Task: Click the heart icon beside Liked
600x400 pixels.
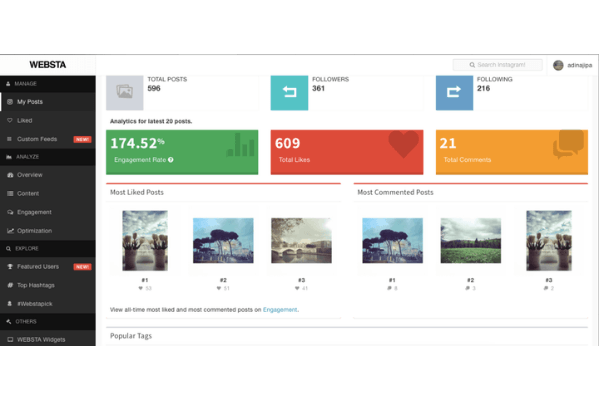Action: coord(10,120)
